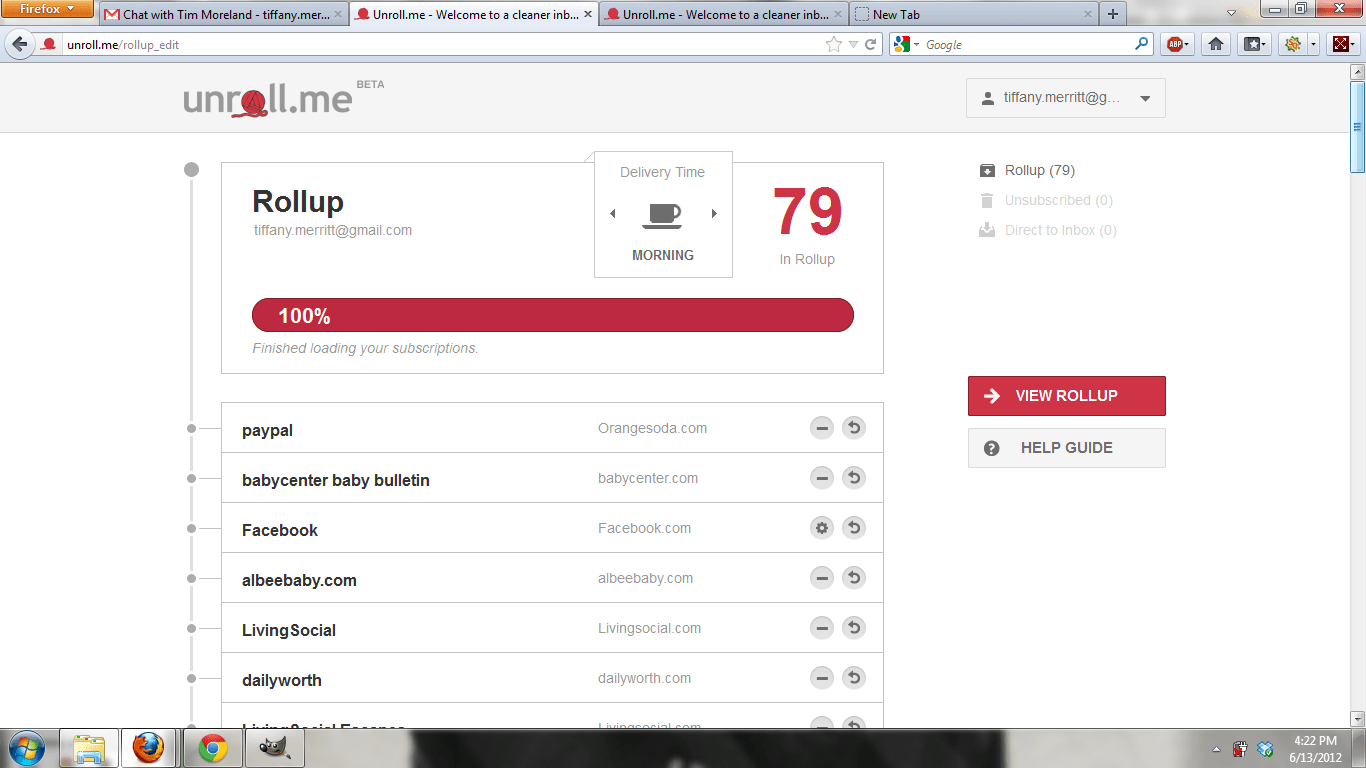Select the active Unroll.me tab

[473, 14]
